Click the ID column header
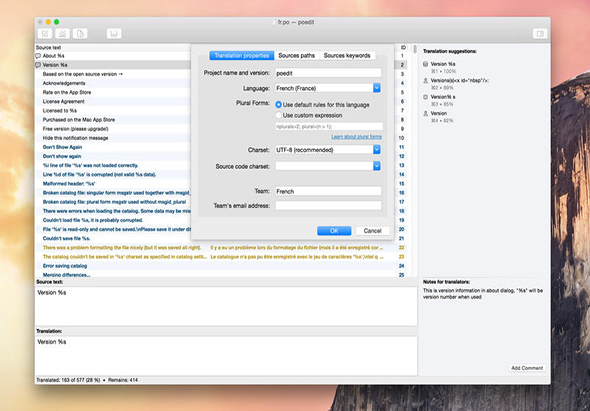The image size is (590, 411). 403,47
